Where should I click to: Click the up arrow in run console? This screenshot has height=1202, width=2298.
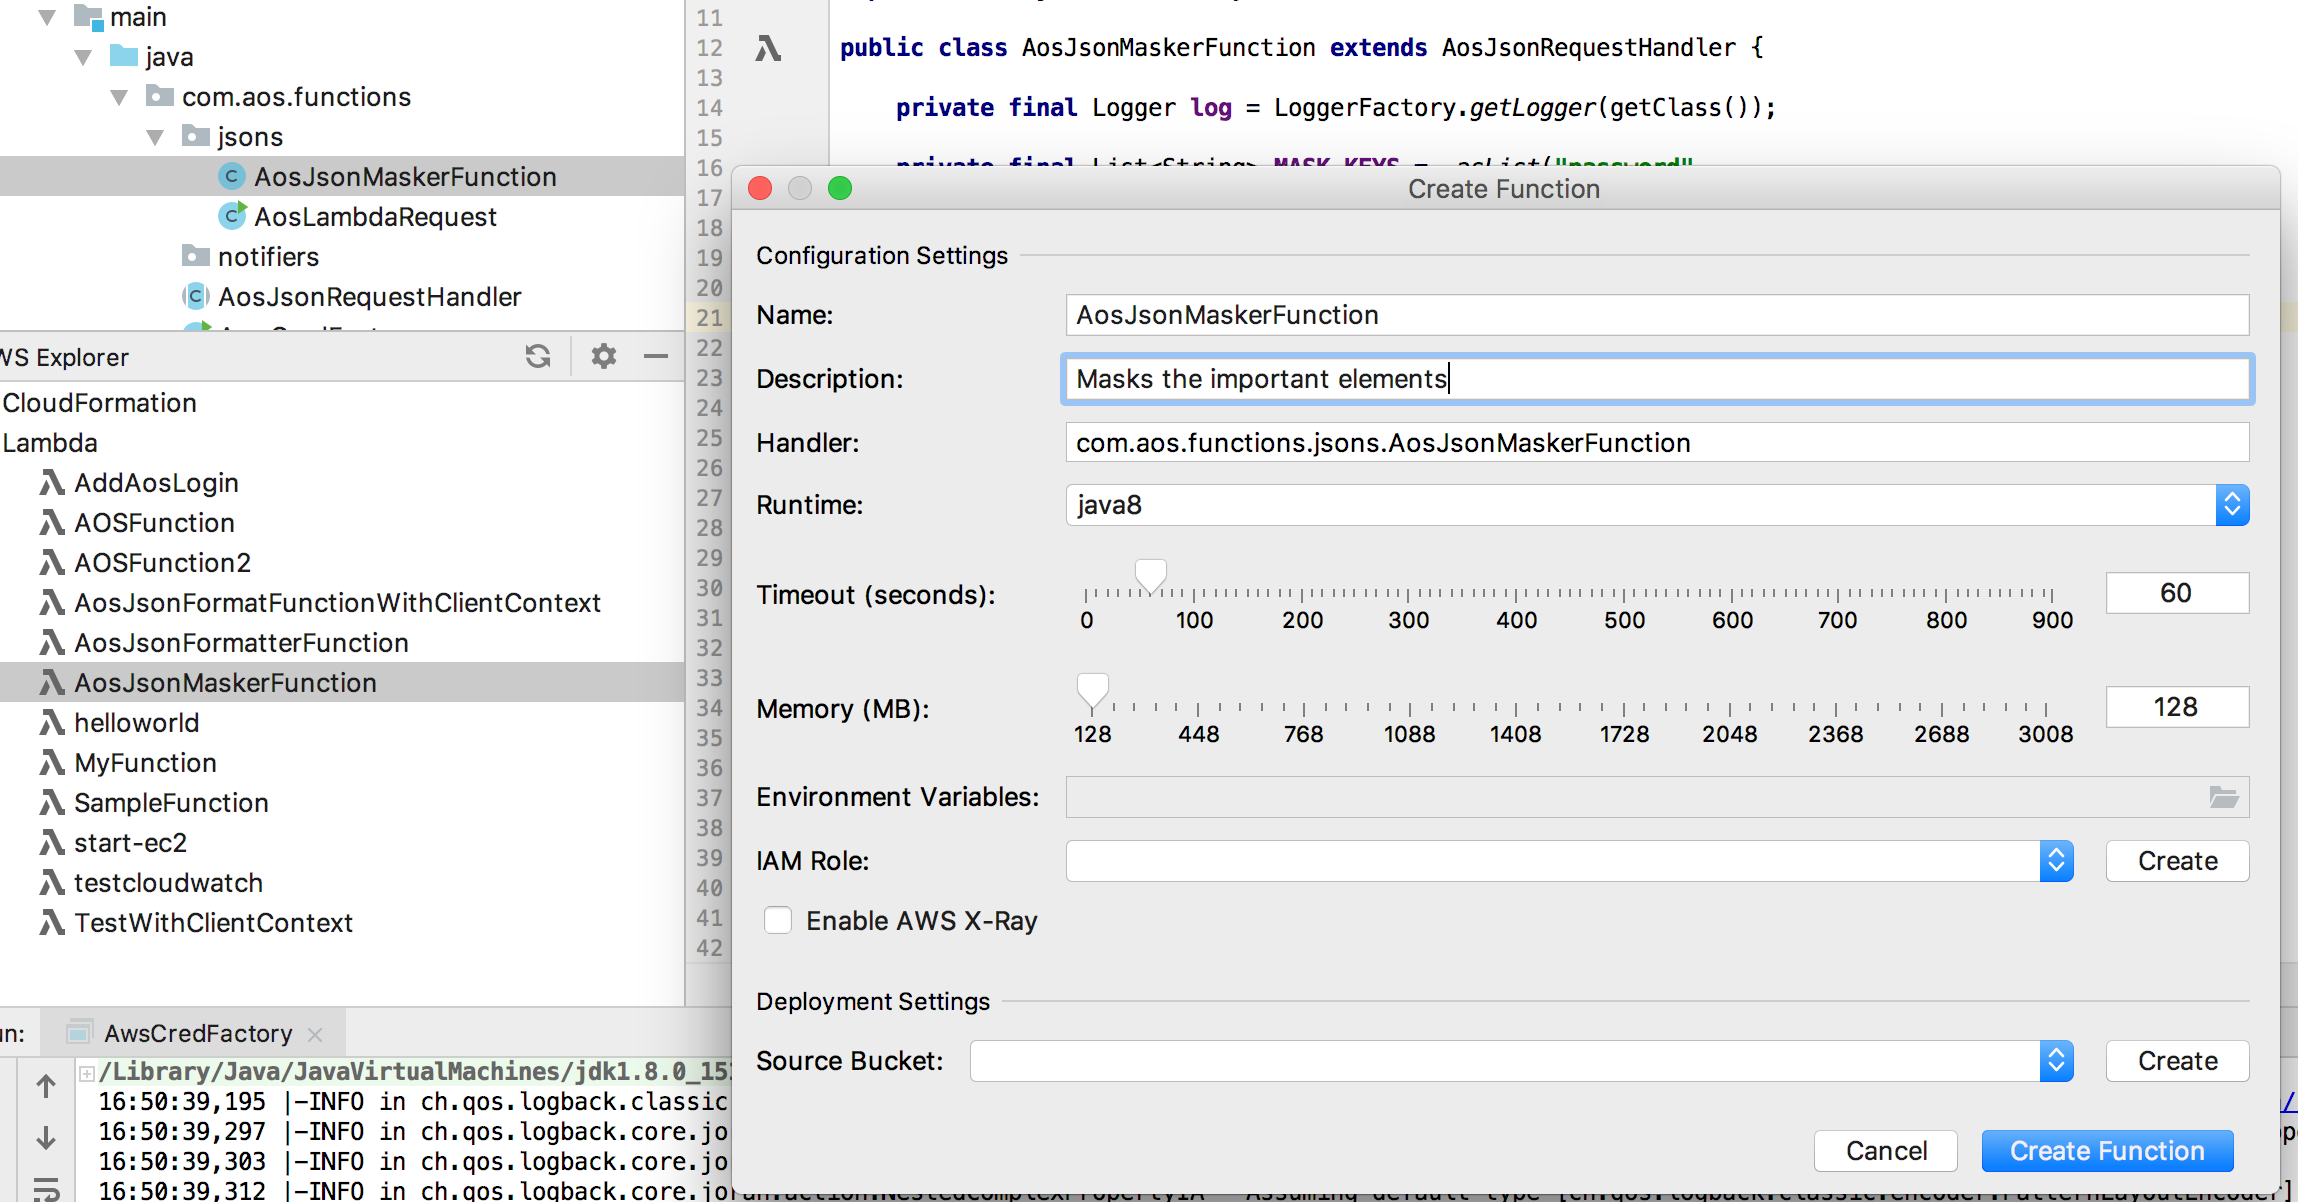pos(46,1086)
